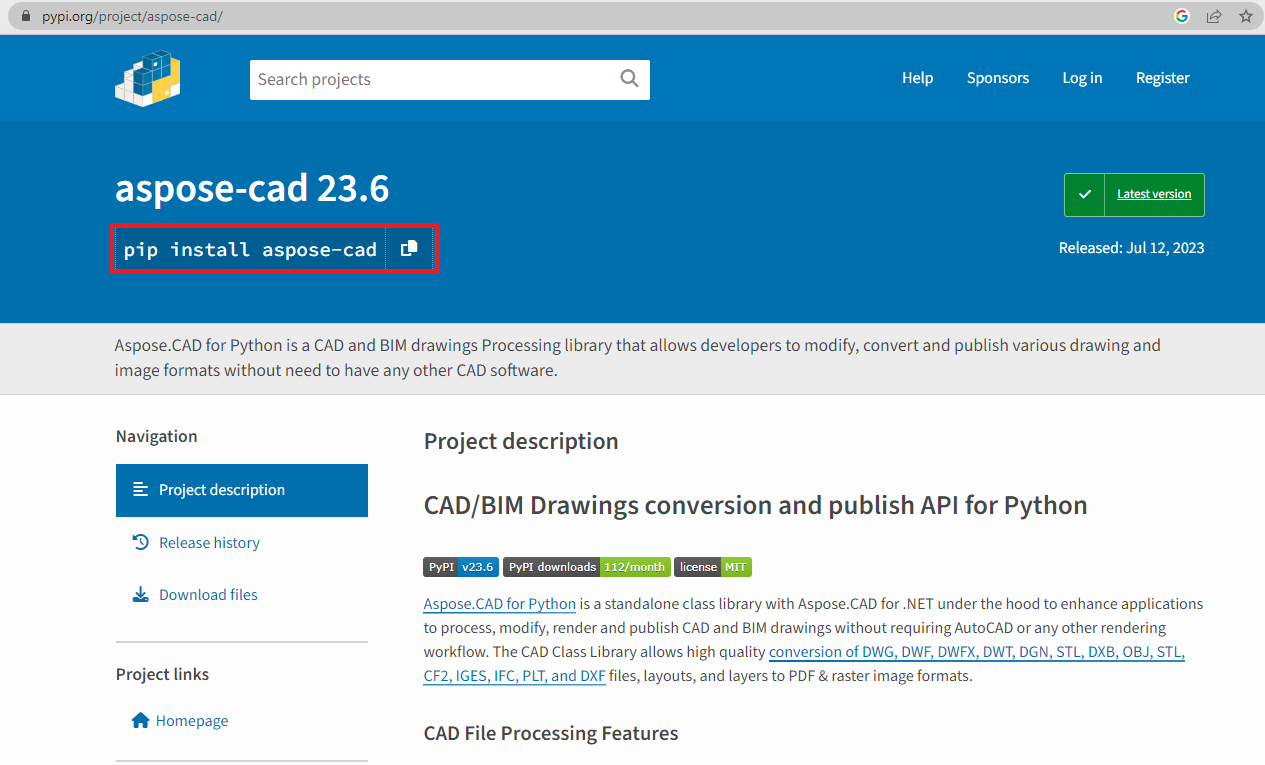The image size is (1265, 765).
Task: Click the Project description main heading
Action: pos(521,441)
